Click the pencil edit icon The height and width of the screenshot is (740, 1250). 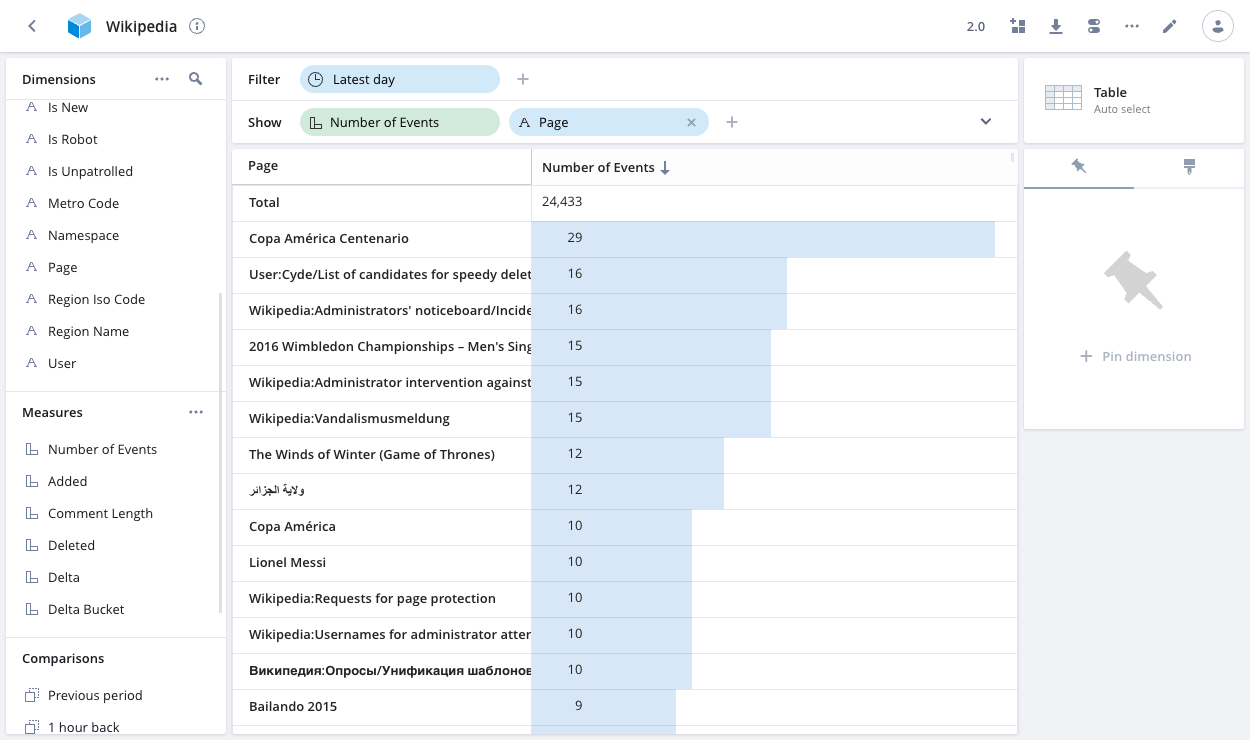(1170, 26)
